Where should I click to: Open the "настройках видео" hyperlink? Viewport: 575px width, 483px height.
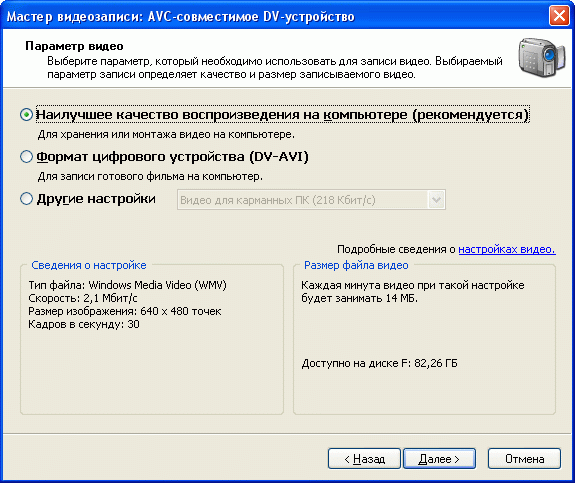[x=507, y=249]
